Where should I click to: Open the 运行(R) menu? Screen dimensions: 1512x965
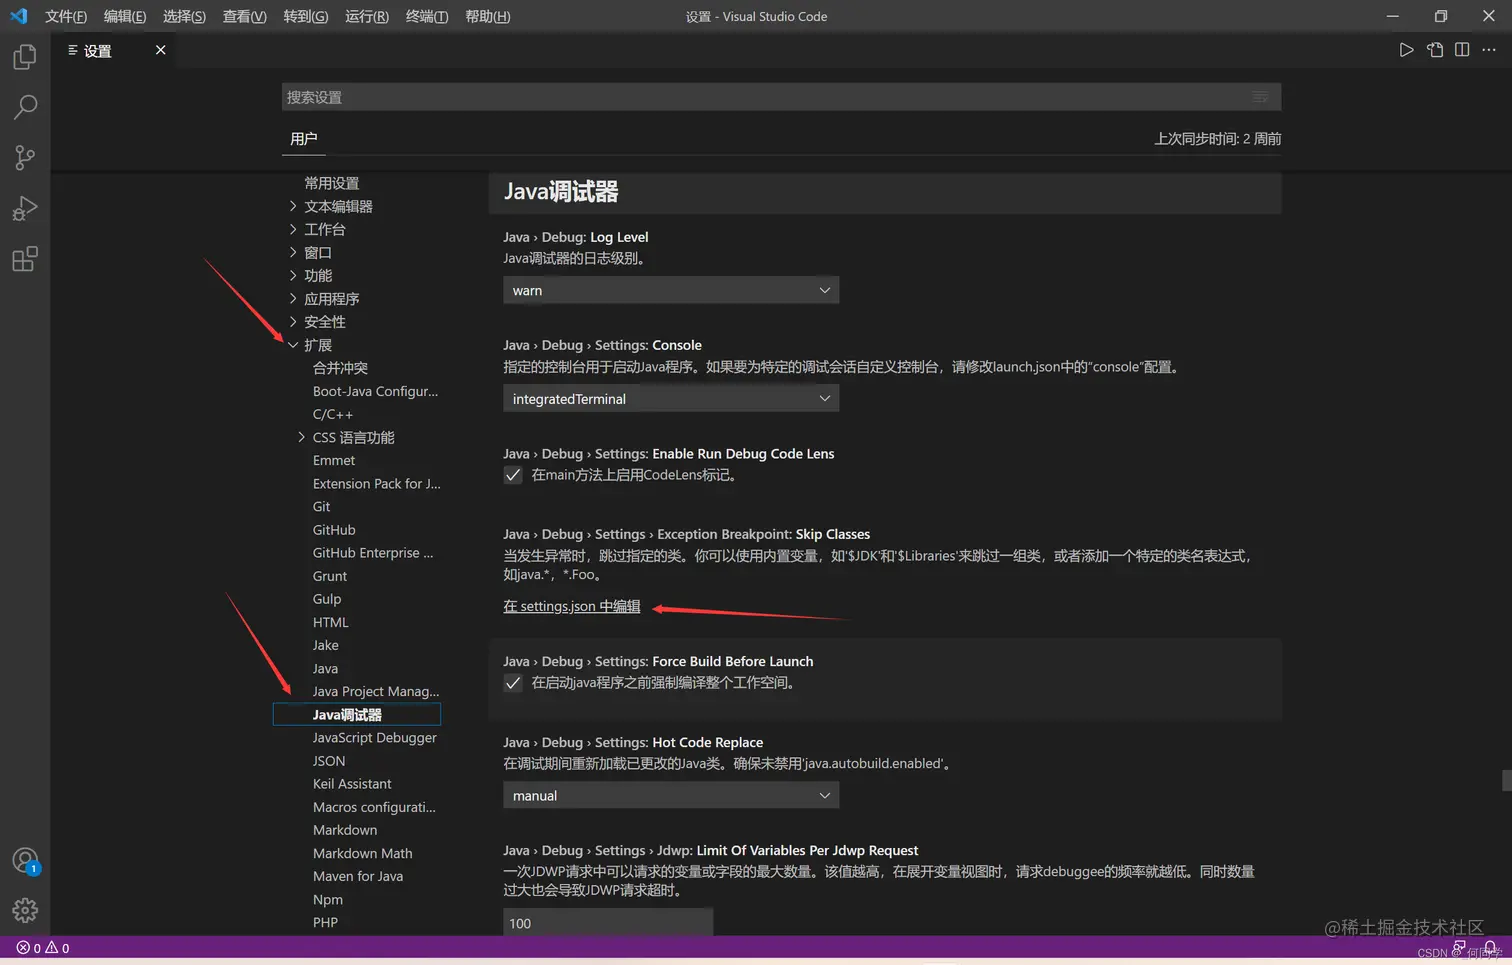click(366, 16)
